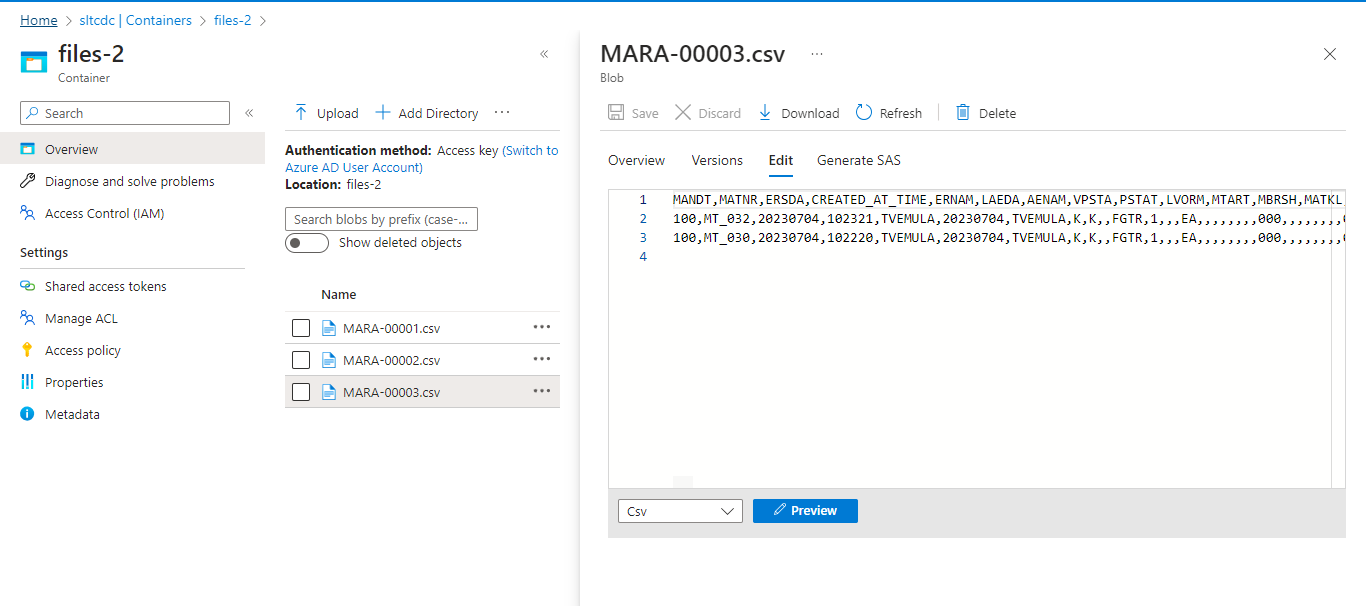The width and height of the screenshot is (1366, 606).
Task: Open Access Control (IAM) page
Action: (104, 213)
